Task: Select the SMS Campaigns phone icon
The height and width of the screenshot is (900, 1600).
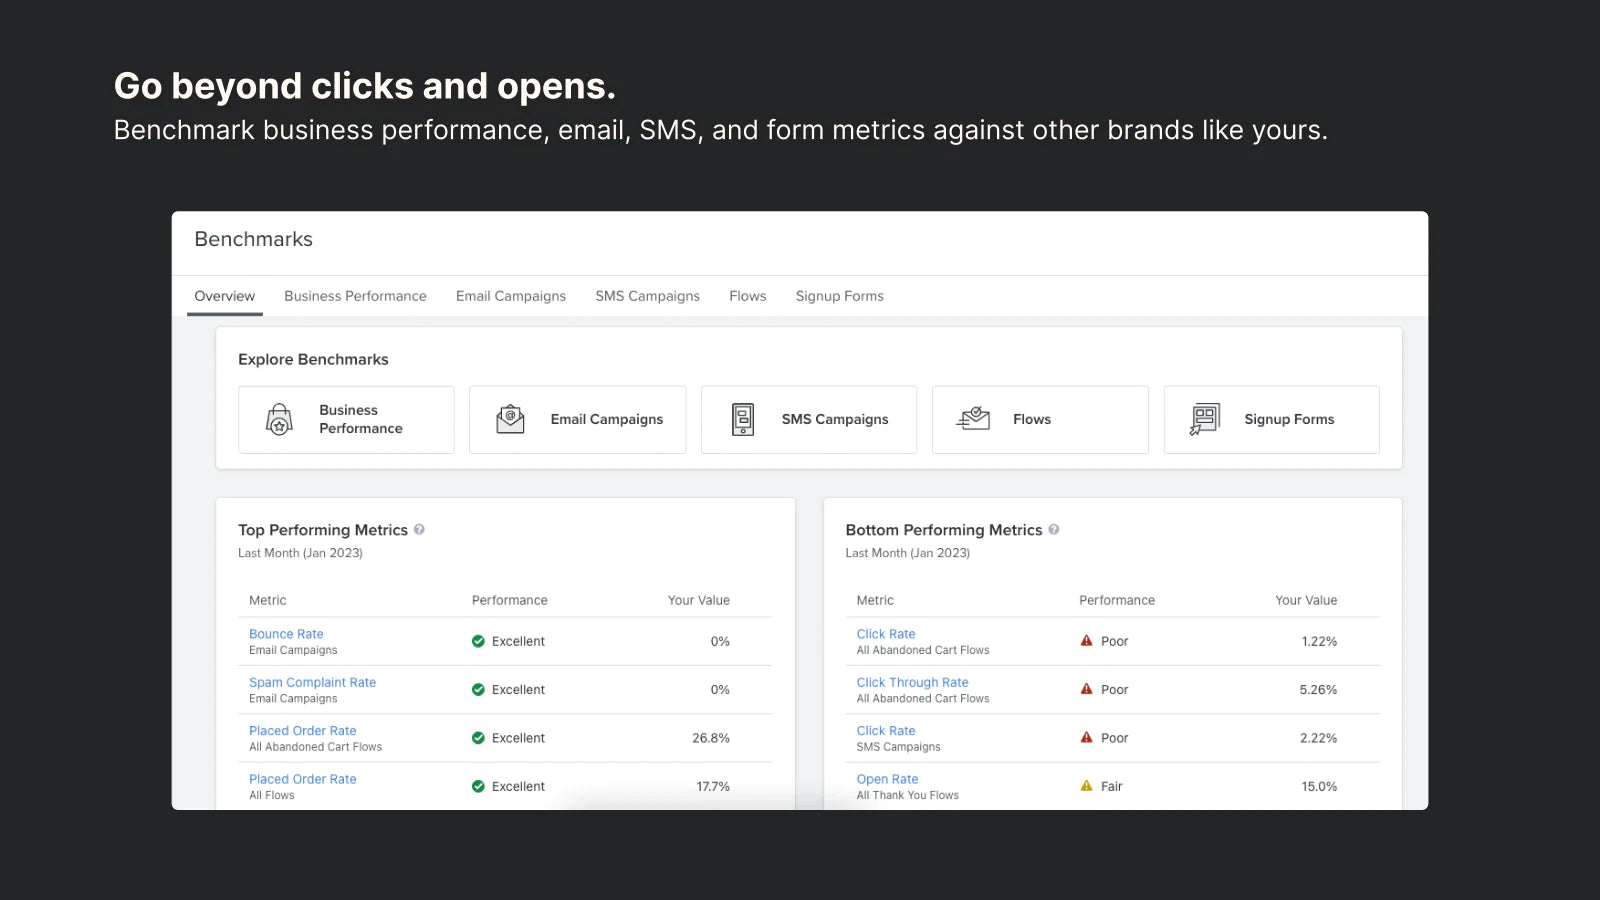Action: click(741, 419)
